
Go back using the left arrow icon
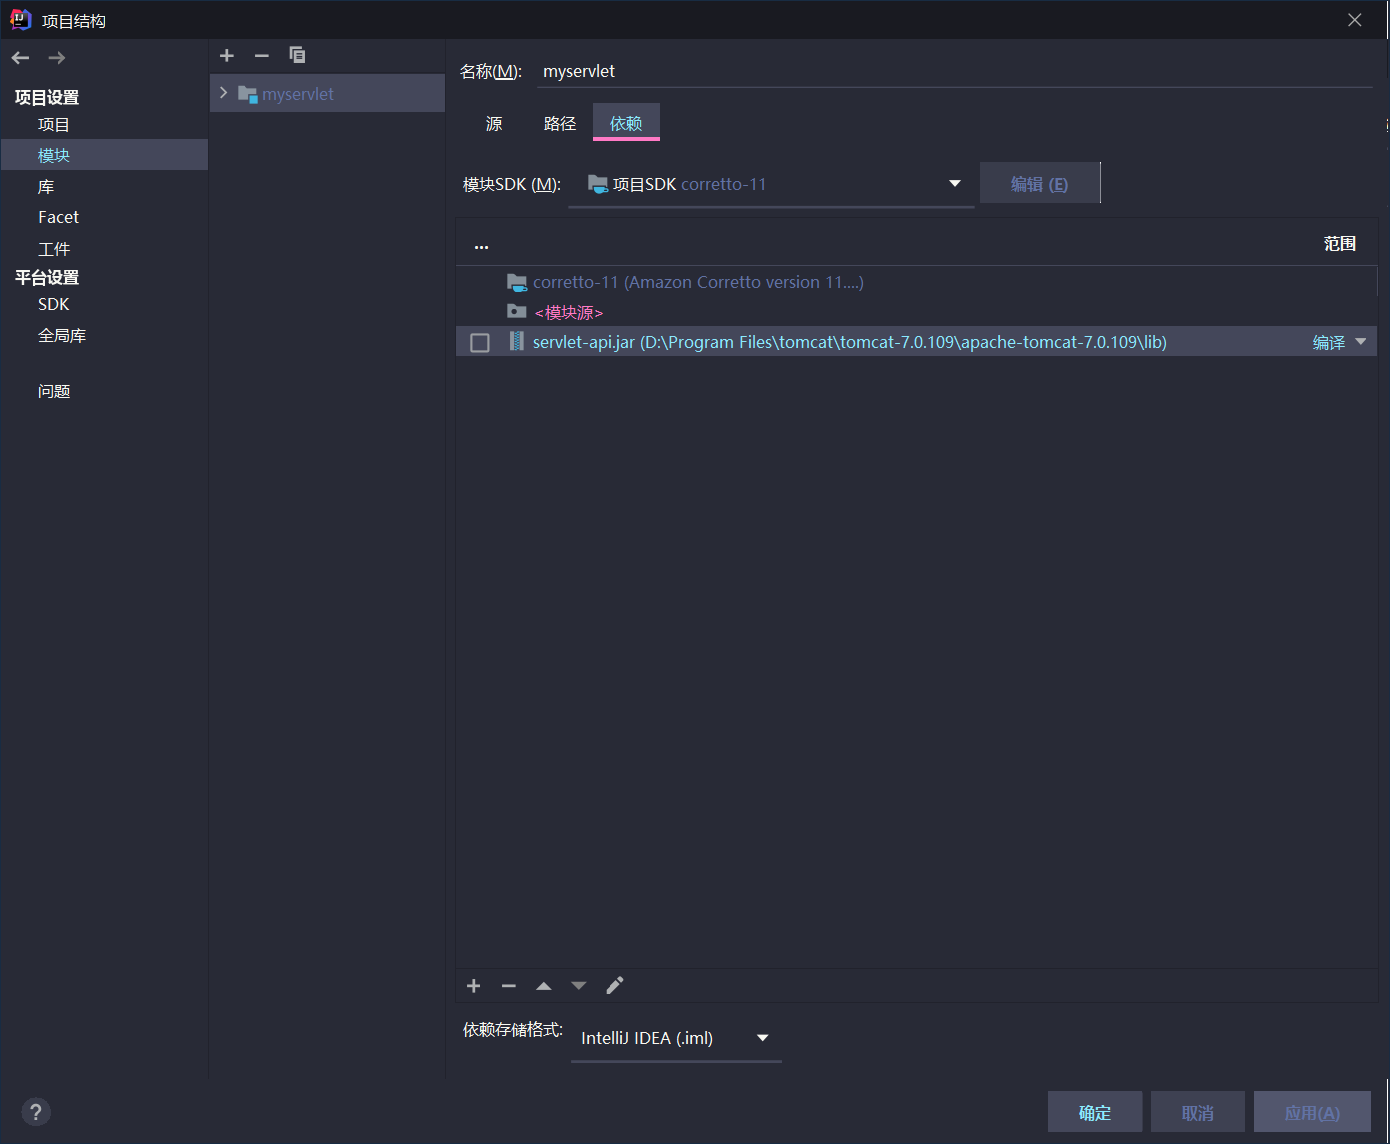[21, 58]
